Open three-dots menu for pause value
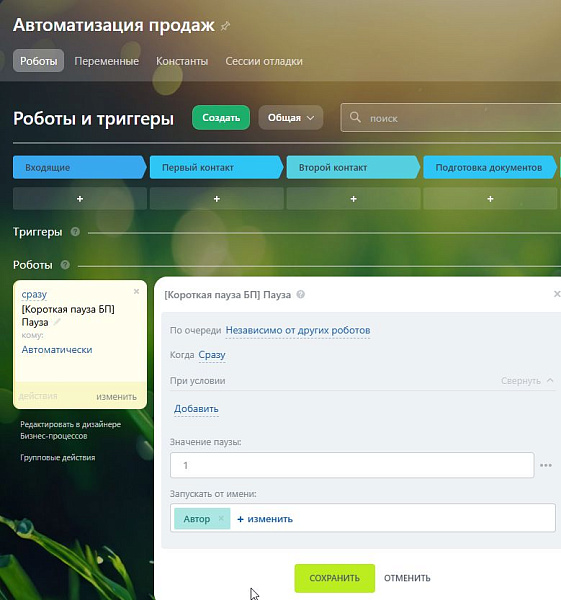 tap(546, 465)
